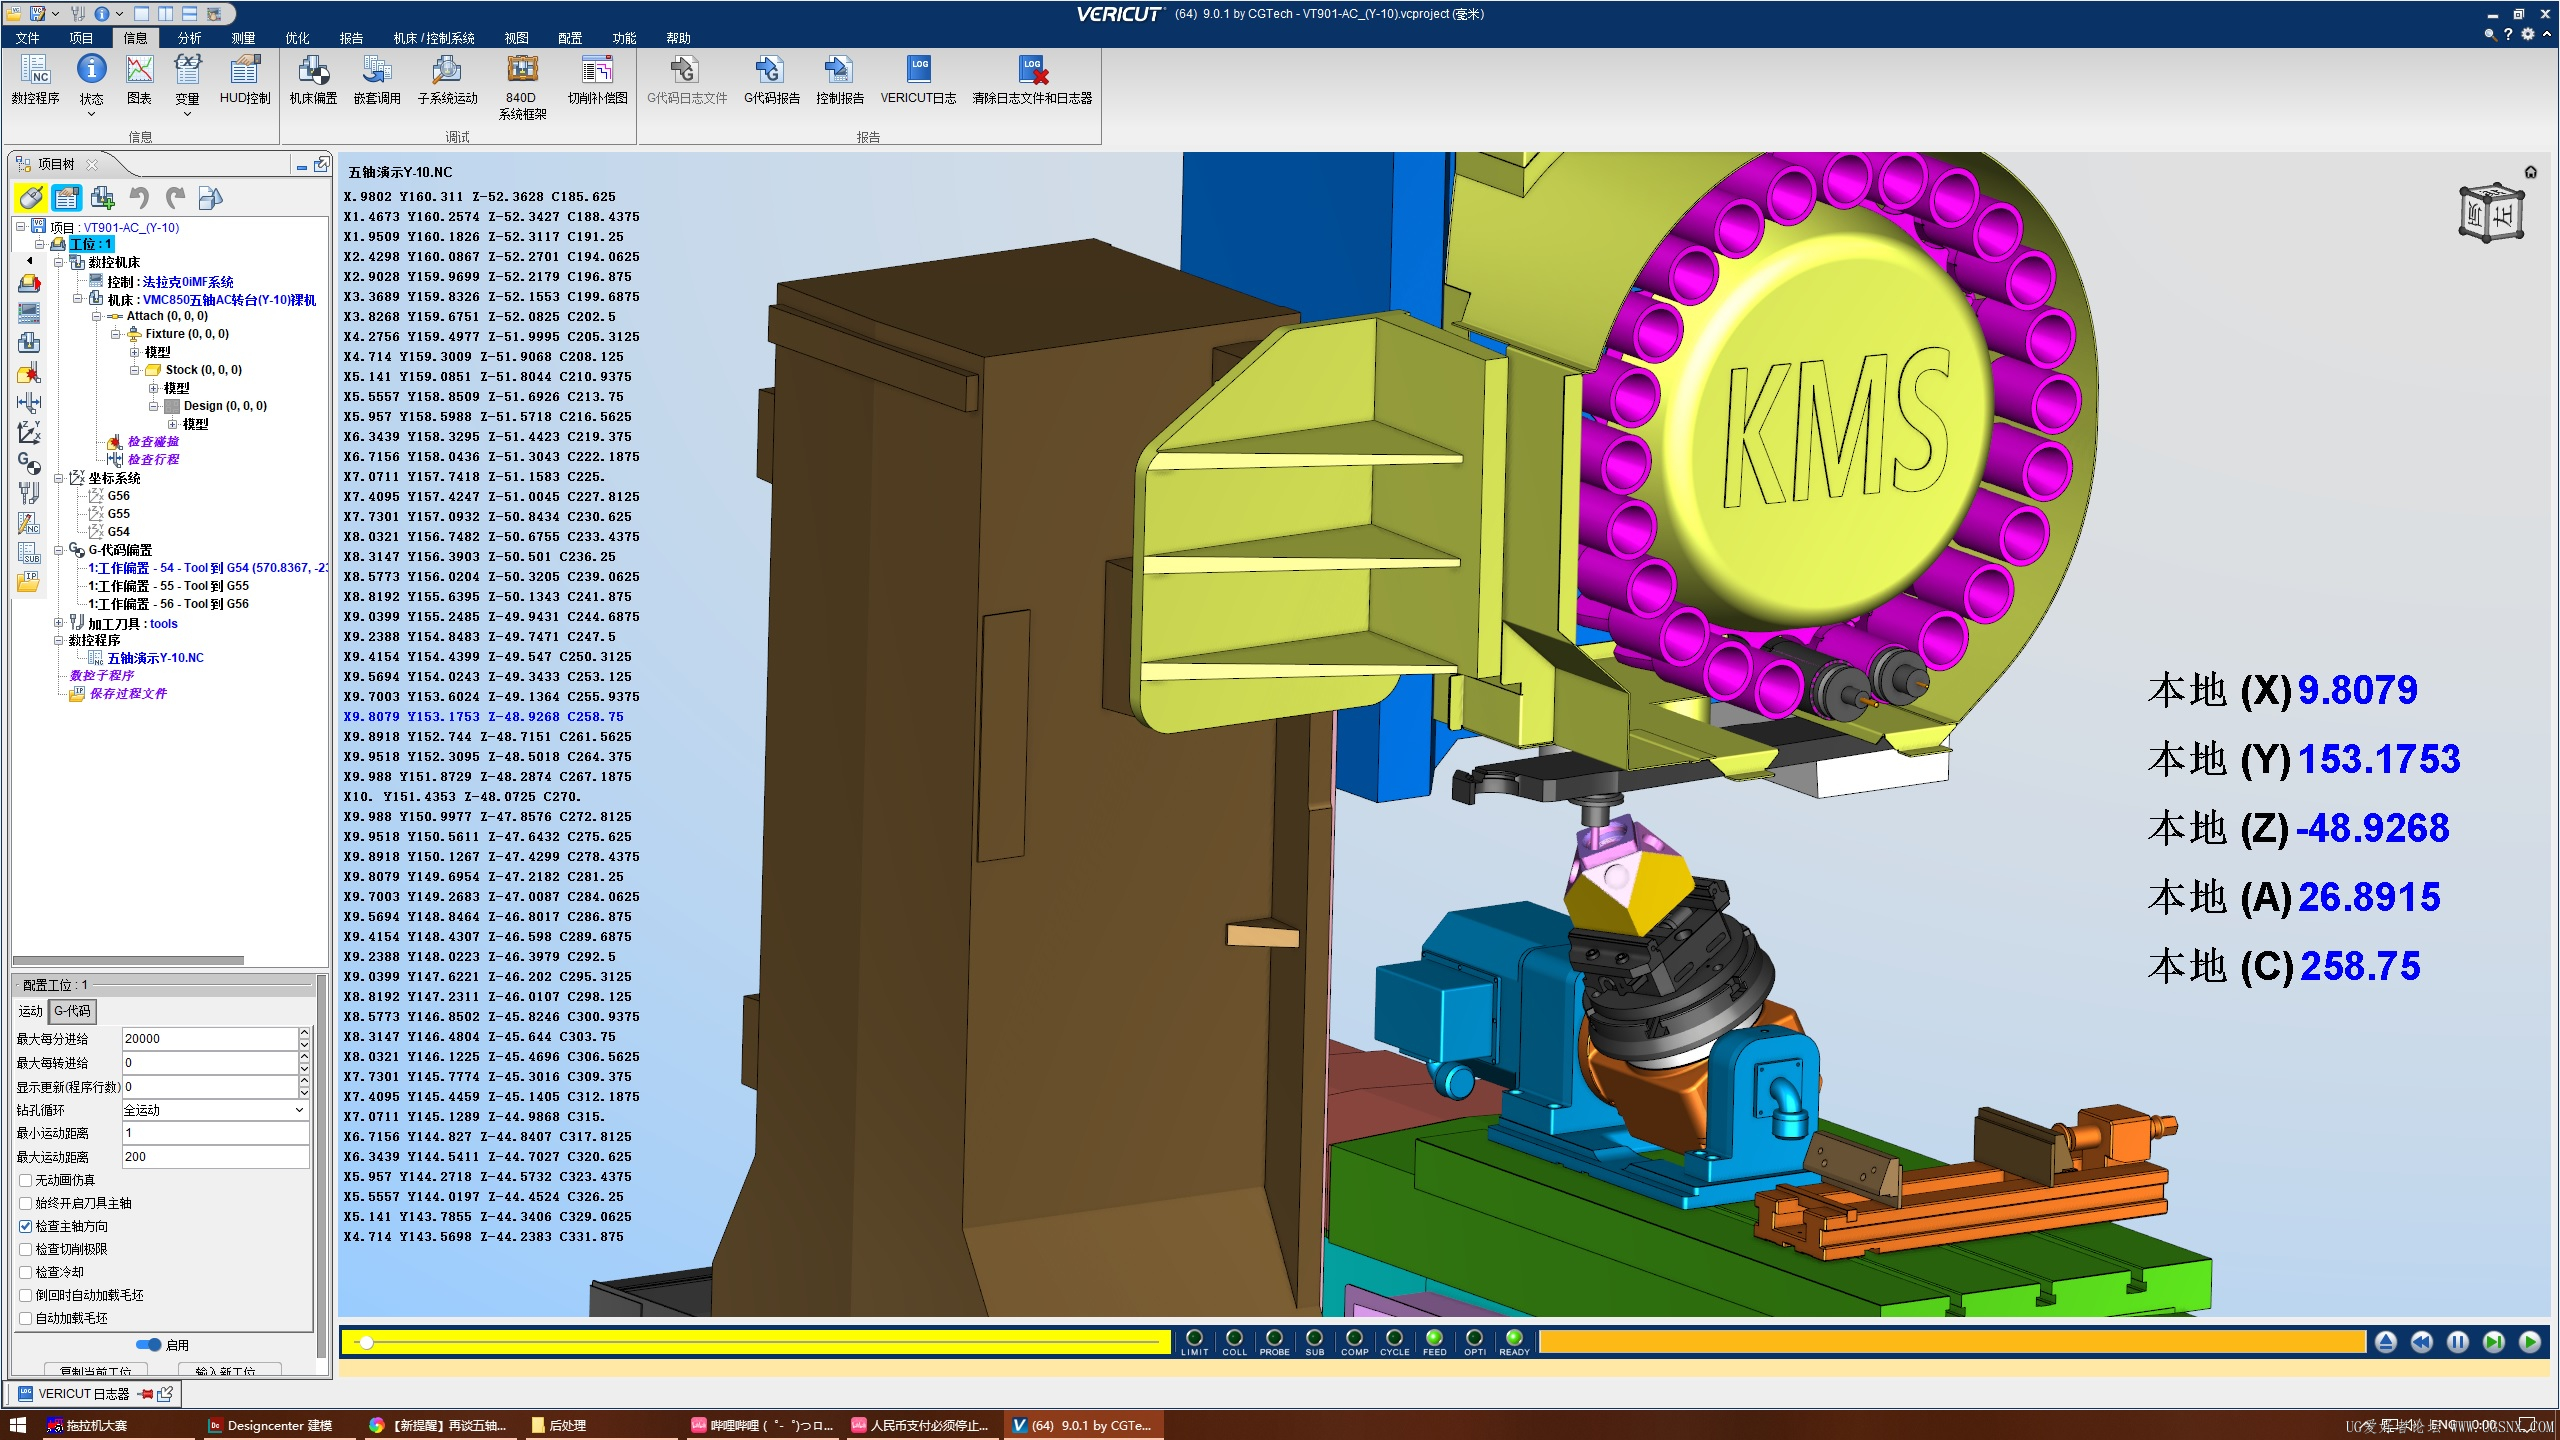Click the Pause simulation button
Image resolution: width=2560 pixels, height=1440 pixels.
(2458, 1342)
